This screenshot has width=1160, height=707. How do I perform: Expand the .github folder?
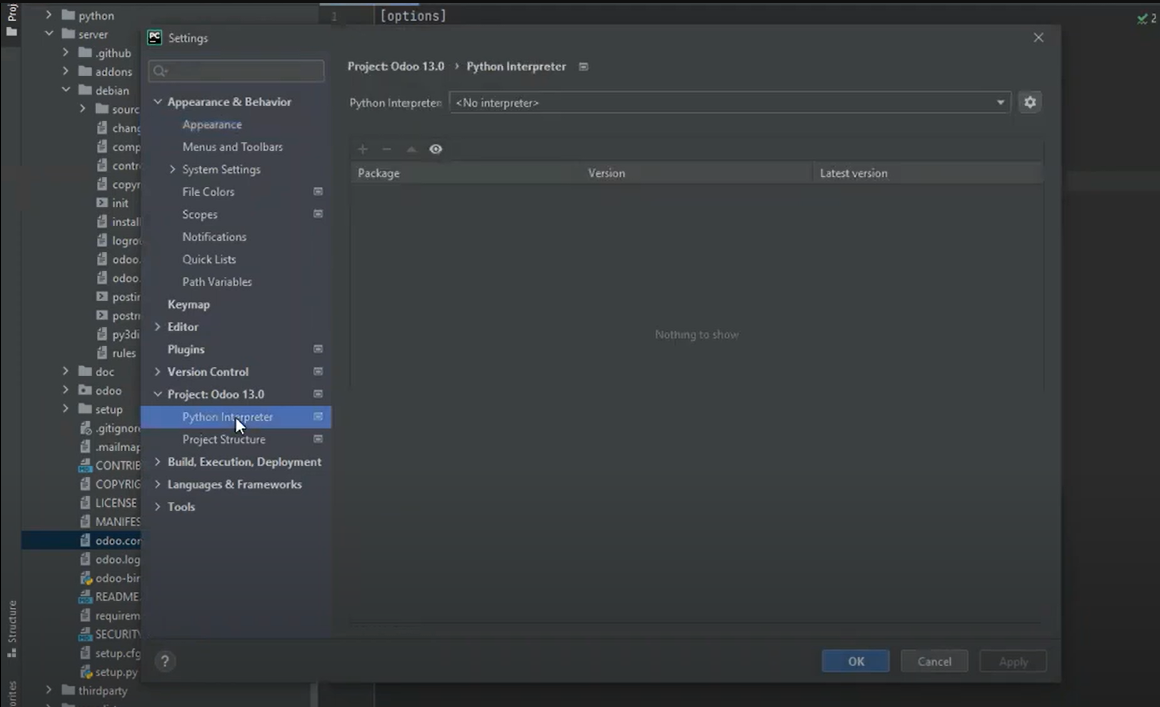tap(66, 53)
